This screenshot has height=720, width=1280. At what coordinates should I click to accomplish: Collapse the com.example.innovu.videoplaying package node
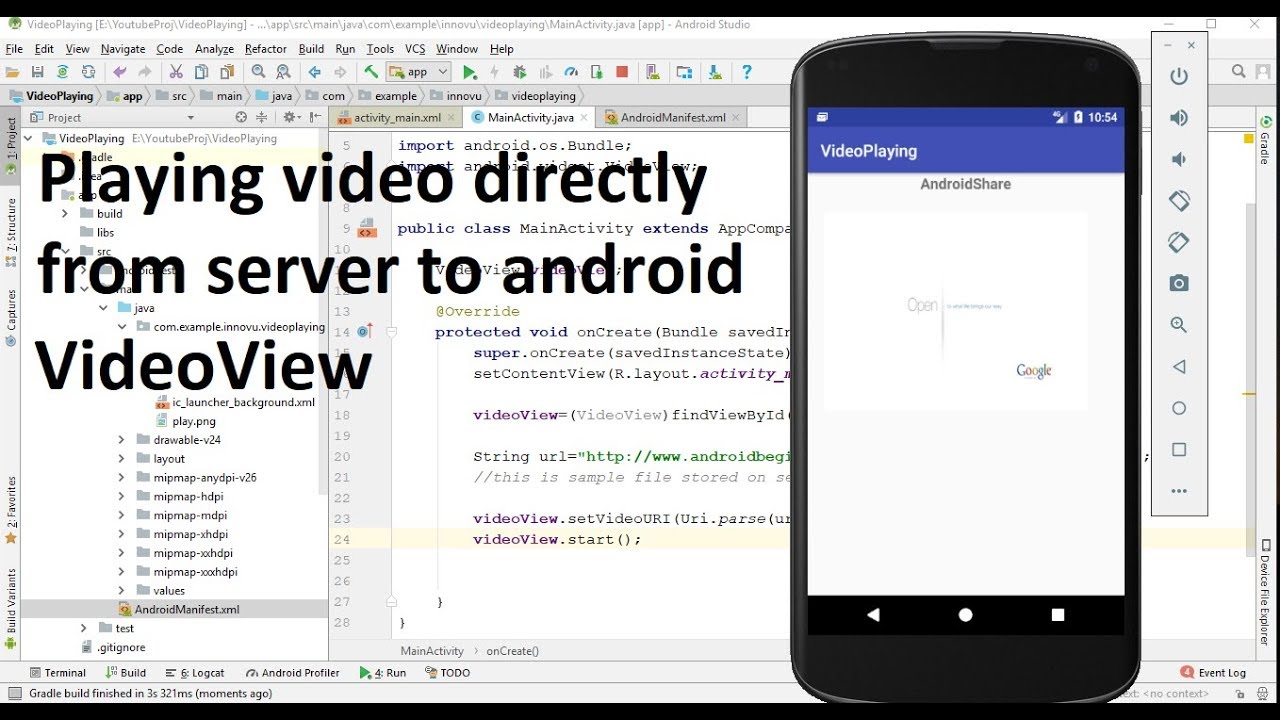click(x=122, y=327)
